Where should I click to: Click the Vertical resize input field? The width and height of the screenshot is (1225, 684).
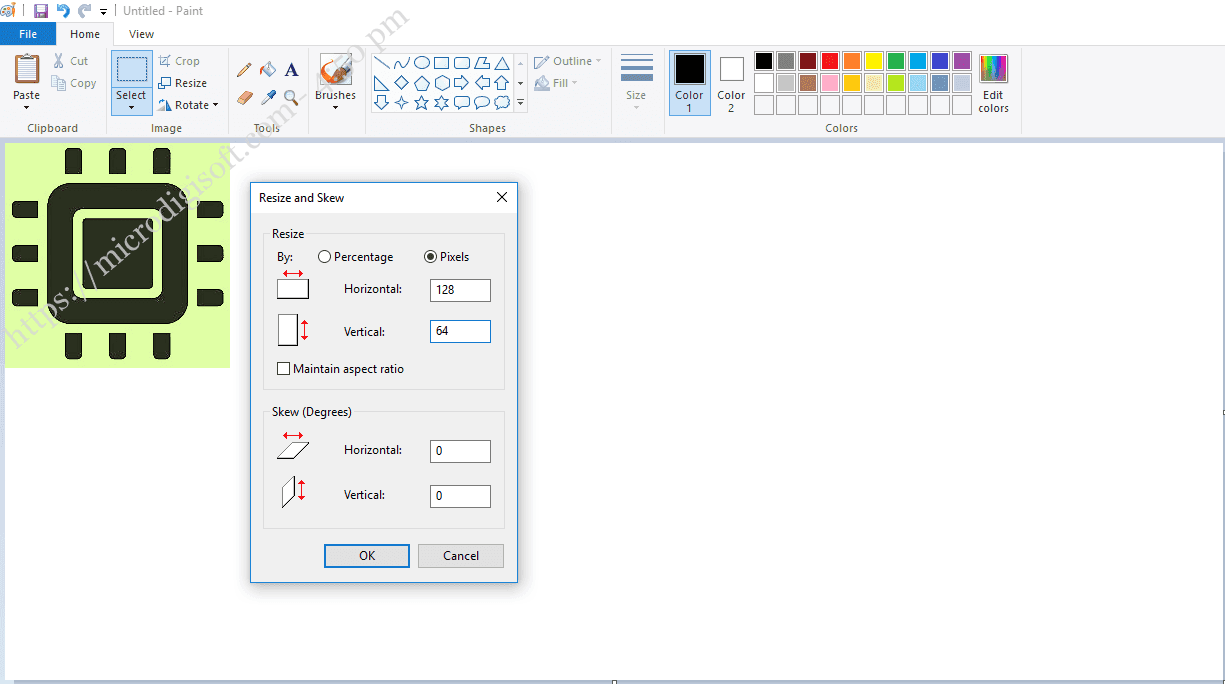click(460, 331)
